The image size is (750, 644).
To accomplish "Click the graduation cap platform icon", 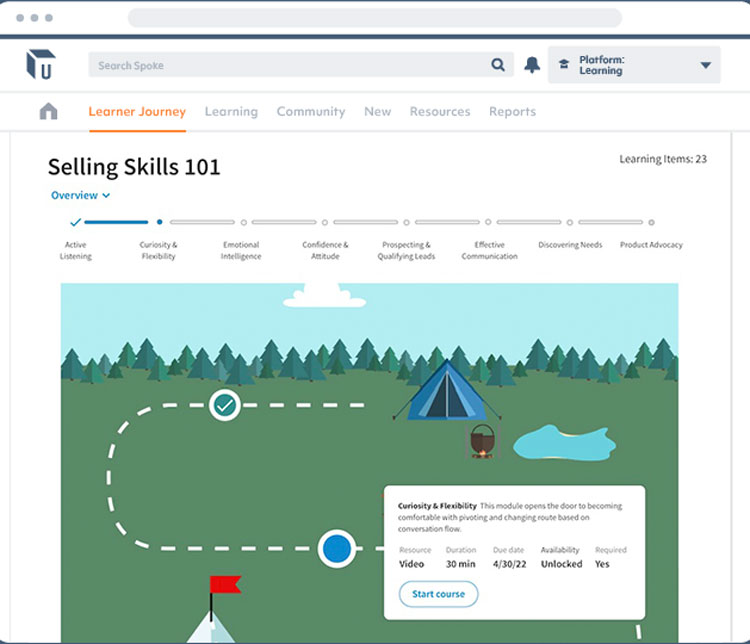I will pyautogui.click(x=564, y=65).
